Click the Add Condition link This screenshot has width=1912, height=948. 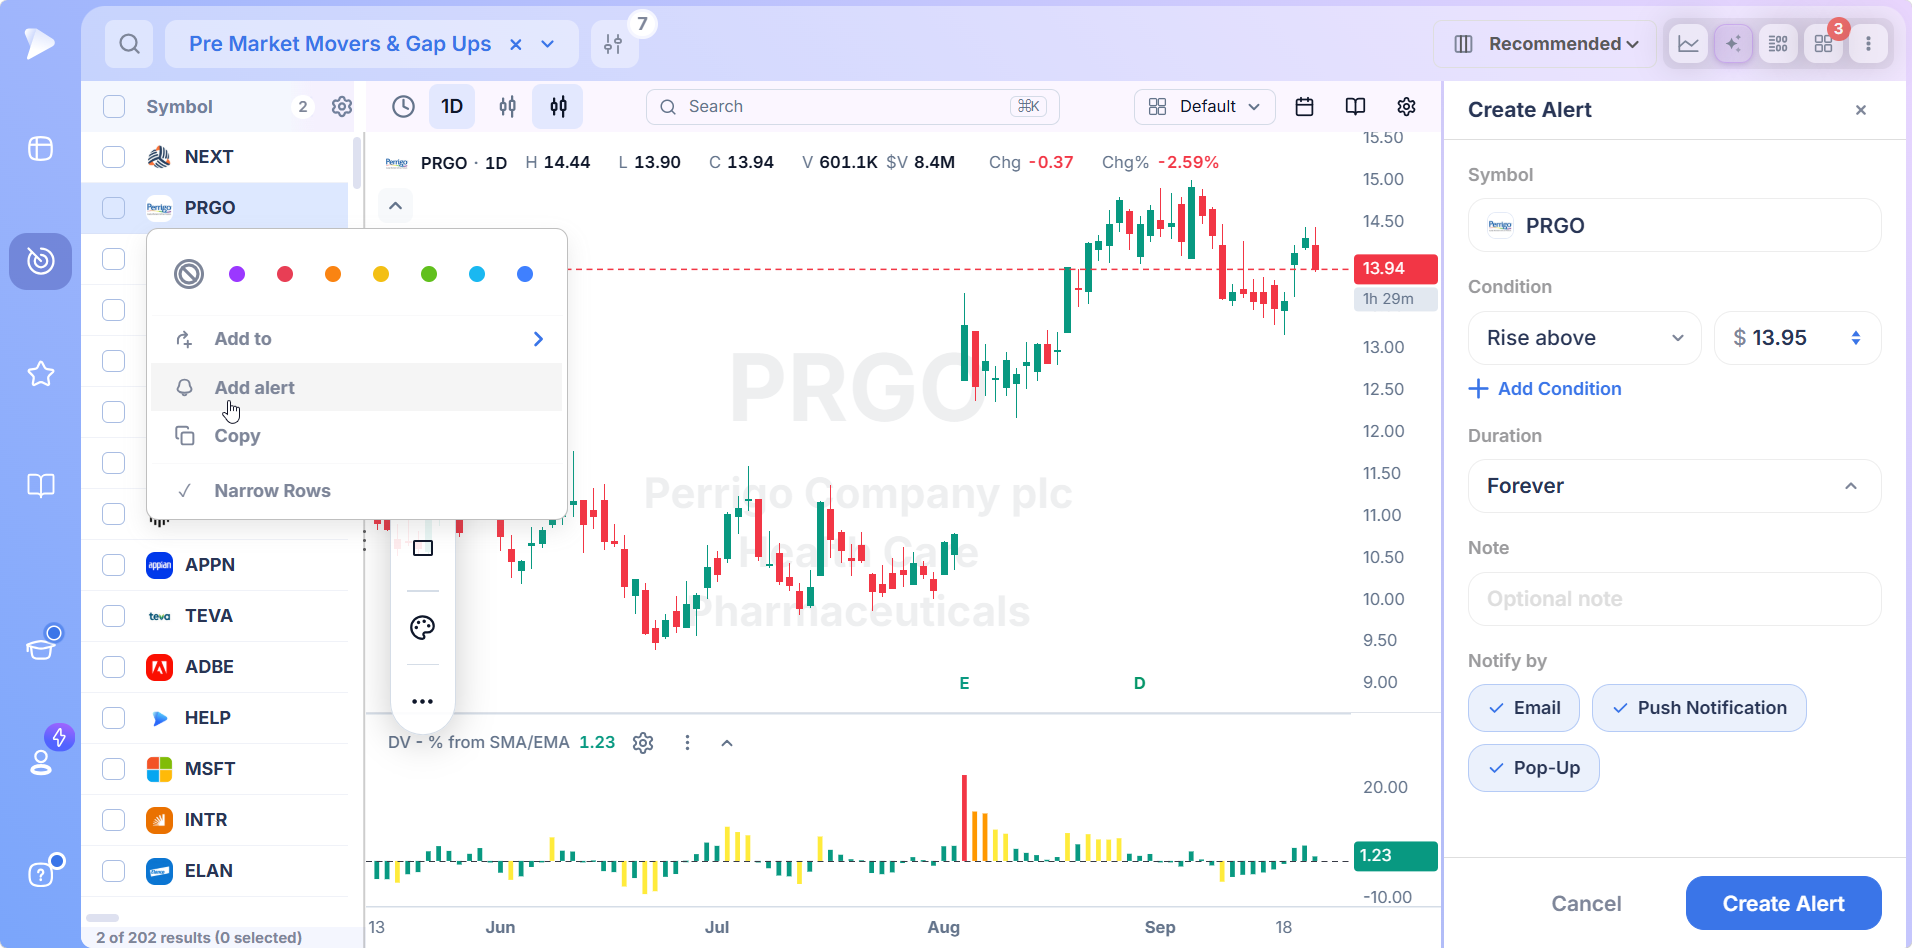pyautogui.click(x=1544, y=389)
